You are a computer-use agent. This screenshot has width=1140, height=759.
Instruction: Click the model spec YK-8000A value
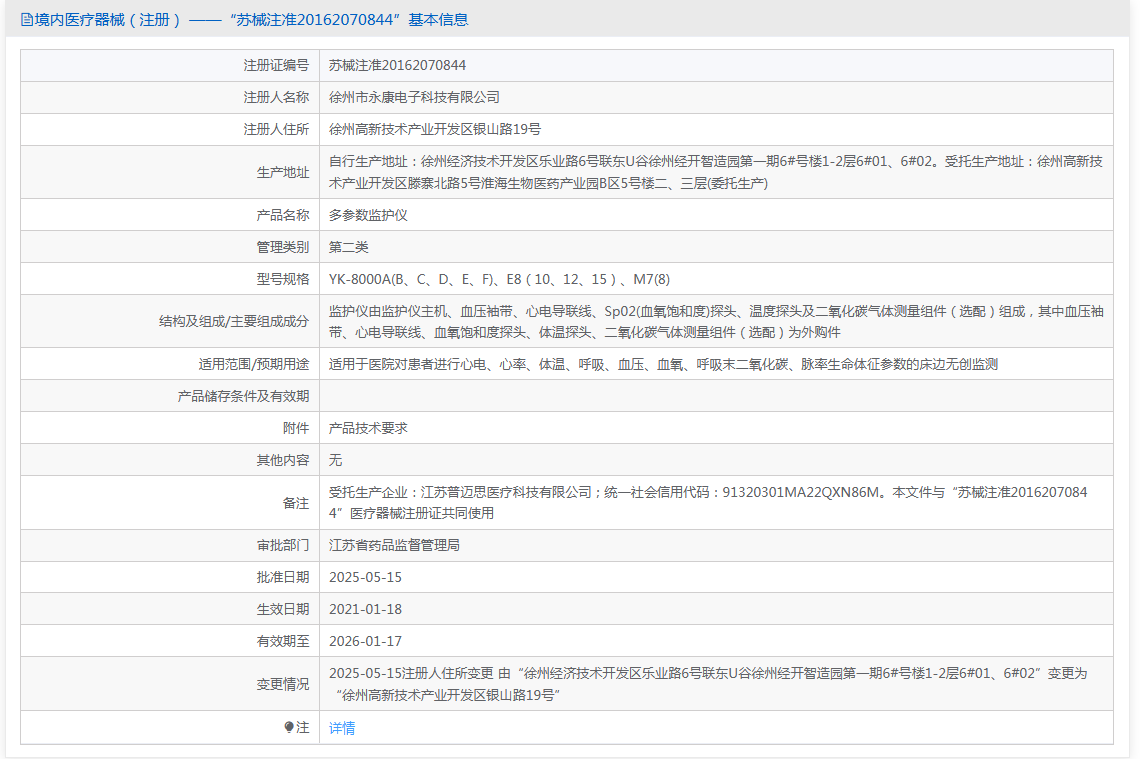(499, 279)
